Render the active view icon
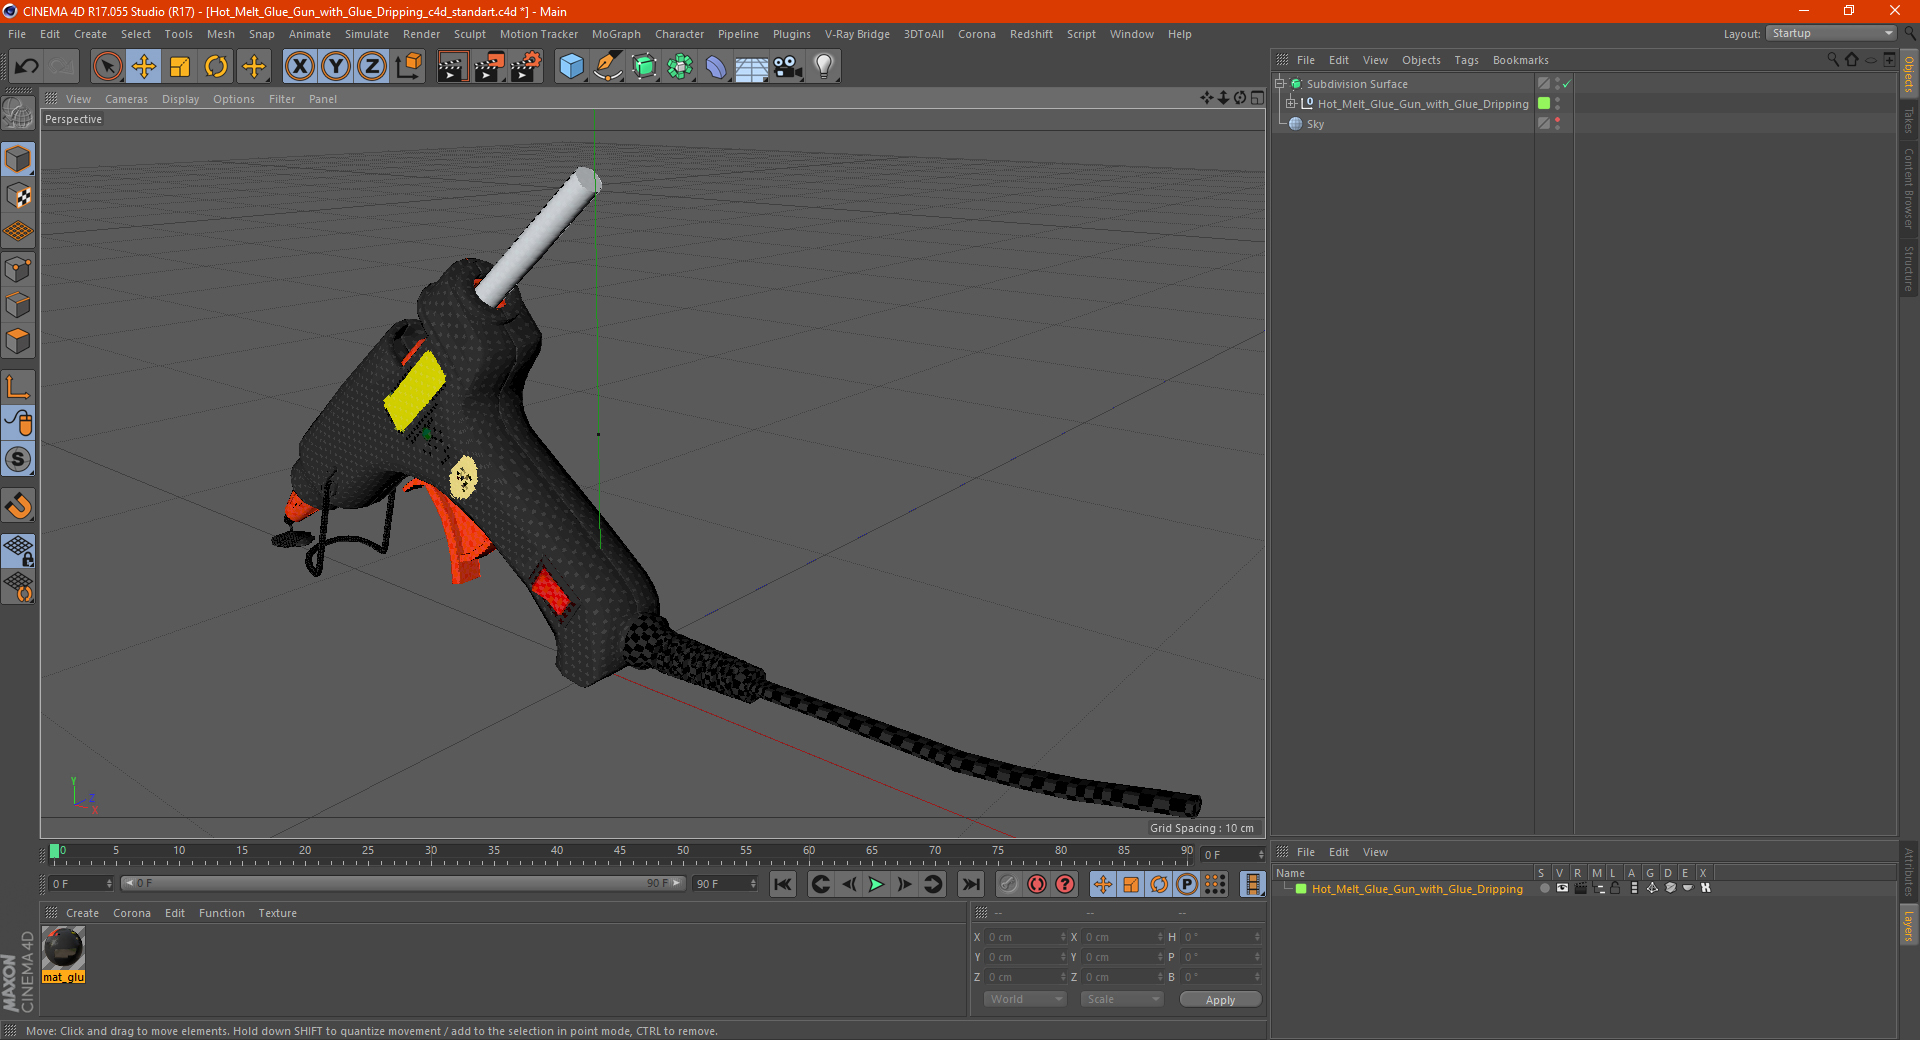The width and height of the screenshot is (1920, 1040). [452, 67]
